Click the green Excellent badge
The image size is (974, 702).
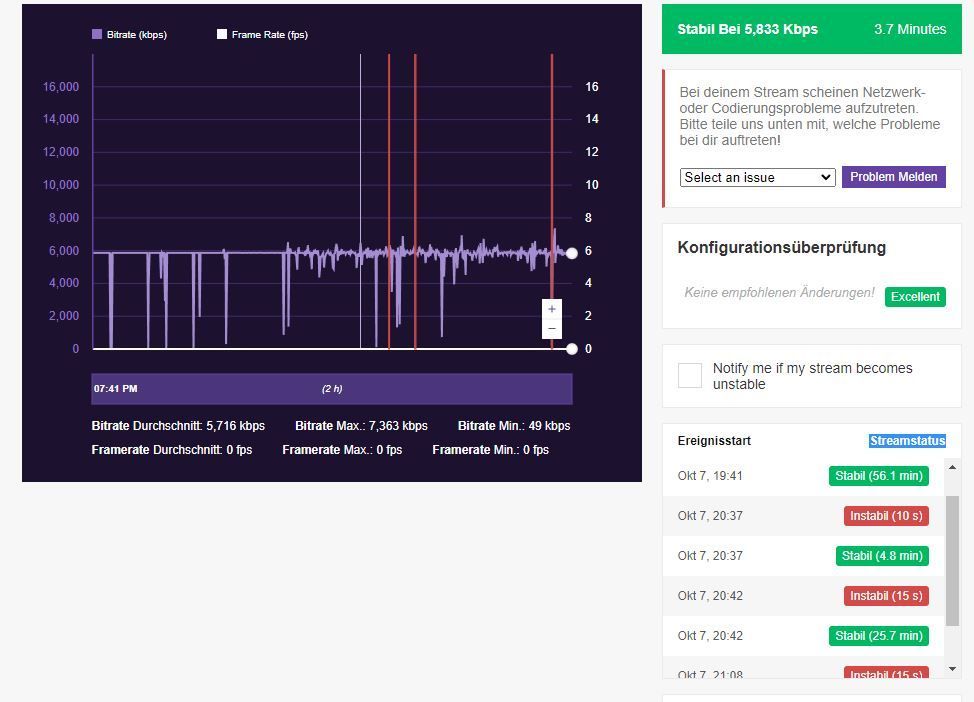(x=914, y=297)
